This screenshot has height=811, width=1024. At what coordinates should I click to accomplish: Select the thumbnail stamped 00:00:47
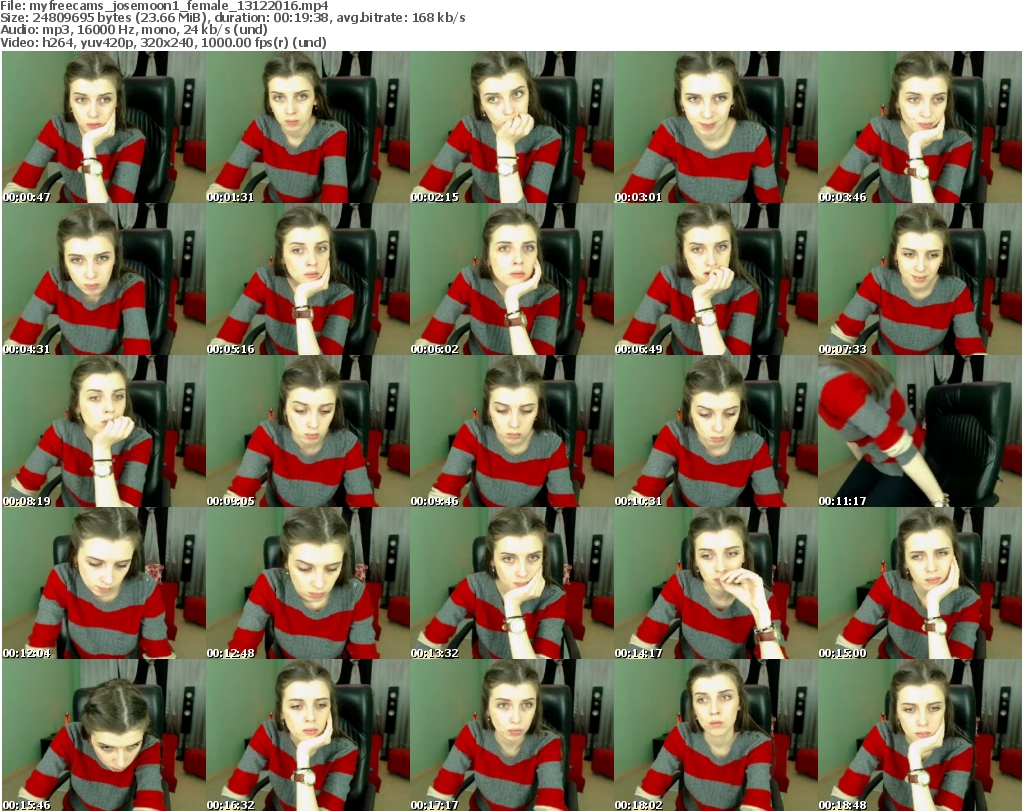tap(104, 127)
